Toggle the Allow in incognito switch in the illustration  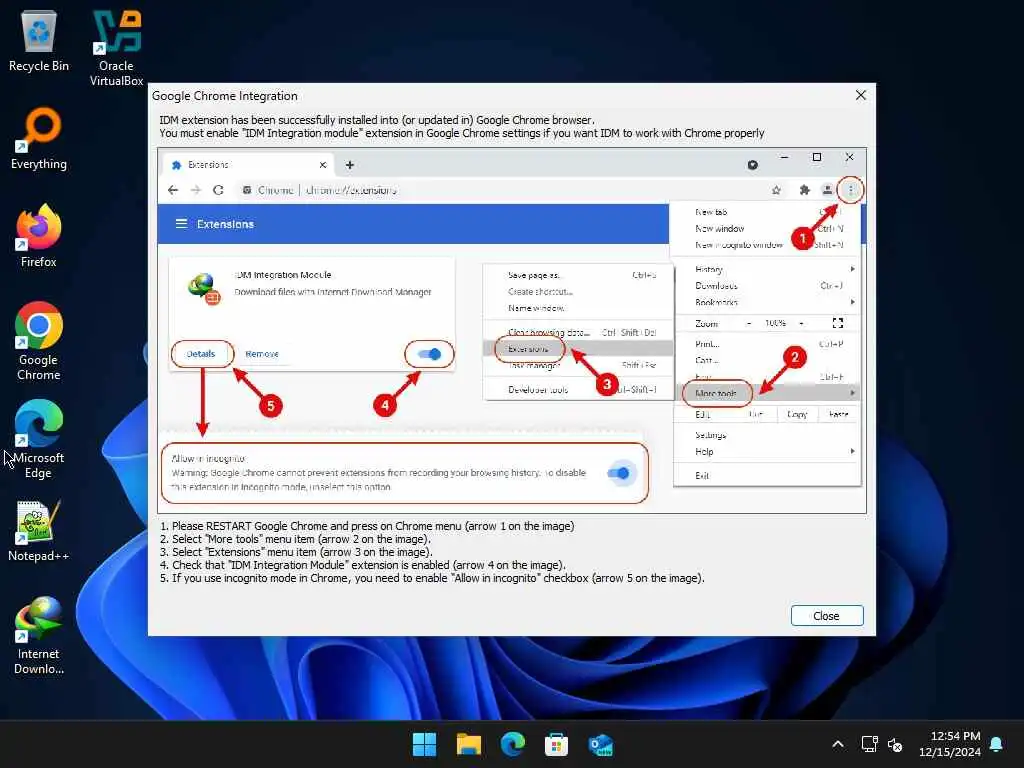[x=618, y=473]
